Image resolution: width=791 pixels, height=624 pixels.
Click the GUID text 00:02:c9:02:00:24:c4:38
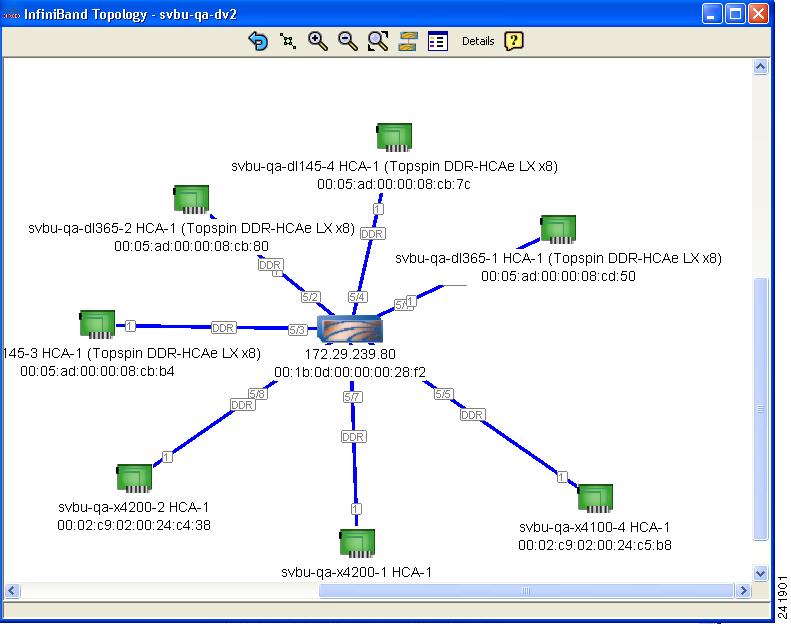point(134,525)
